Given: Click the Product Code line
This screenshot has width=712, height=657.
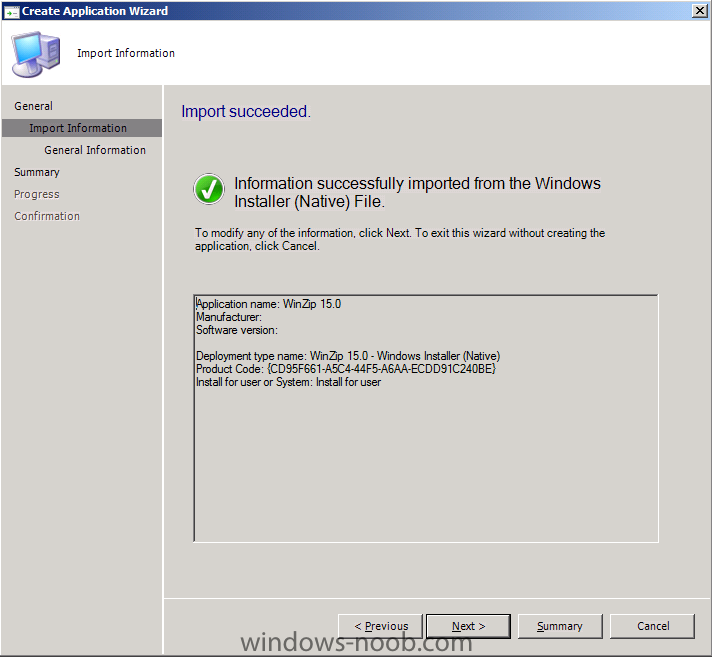Looking at the screenshot, I should coord(346,369).
